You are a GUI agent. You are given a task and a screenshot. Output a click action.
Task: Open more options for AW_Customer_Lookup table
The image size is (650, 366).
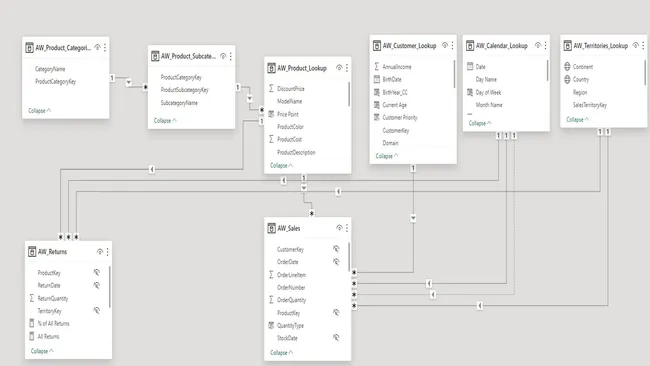point(453,45)
